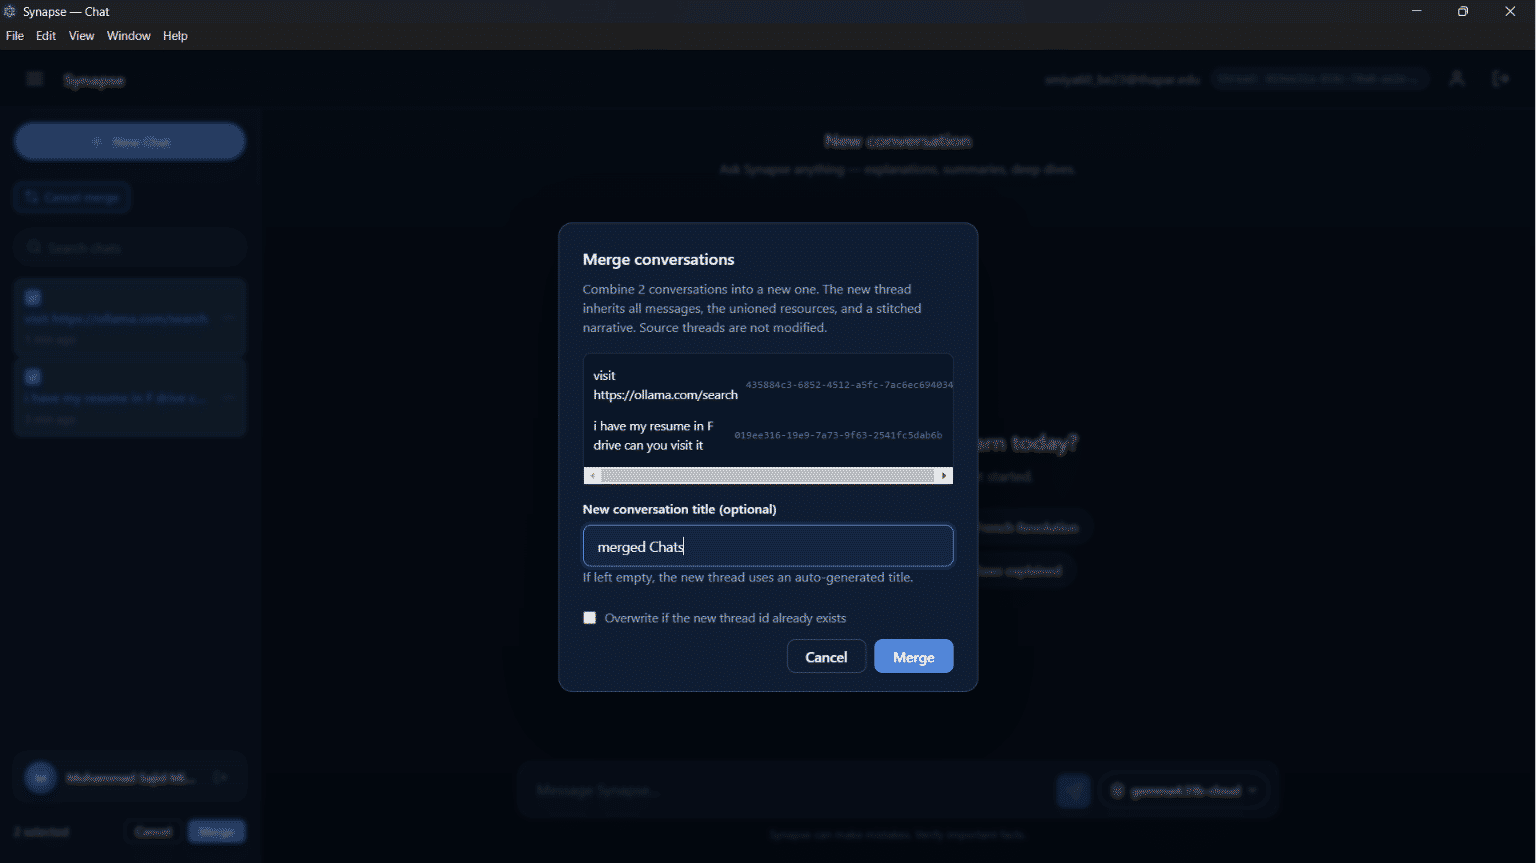
Task: Click the 'If left empty' hint text
Action: pyautogui.click(x=748, y=577)
